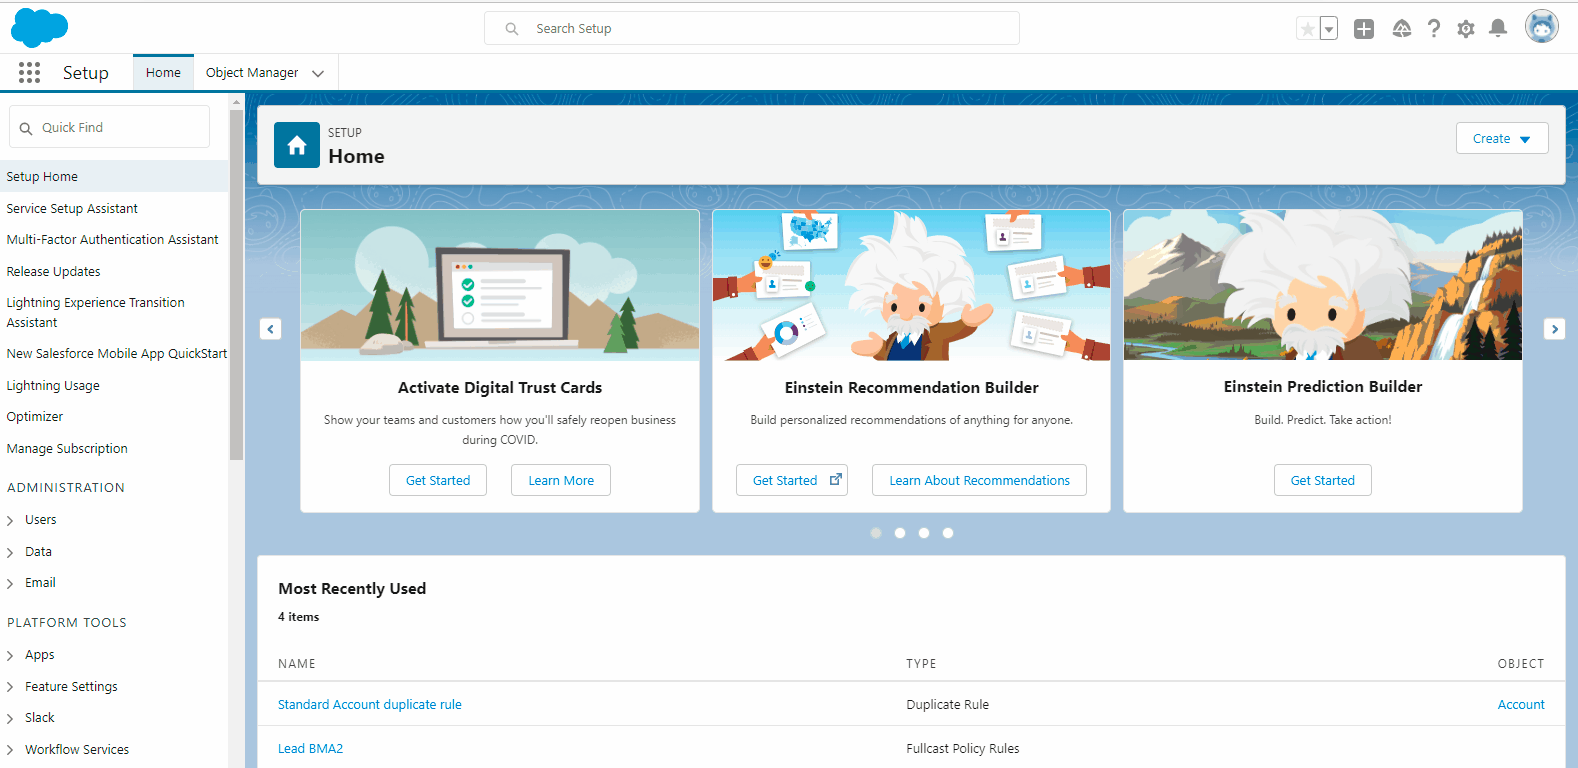
Task: Click Get Started for Digital Trust Cards
Action: click(438, 480)
